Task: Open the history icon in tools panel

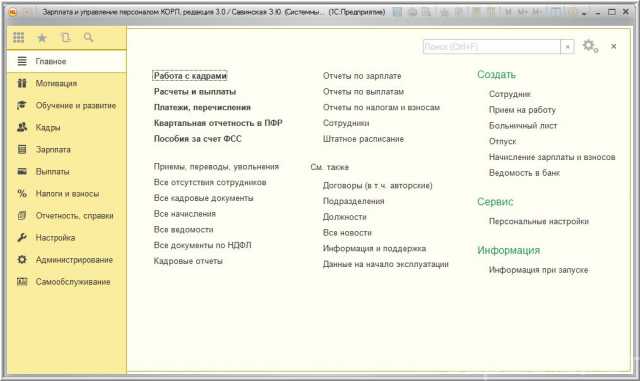Action: [x=65, y=38]
